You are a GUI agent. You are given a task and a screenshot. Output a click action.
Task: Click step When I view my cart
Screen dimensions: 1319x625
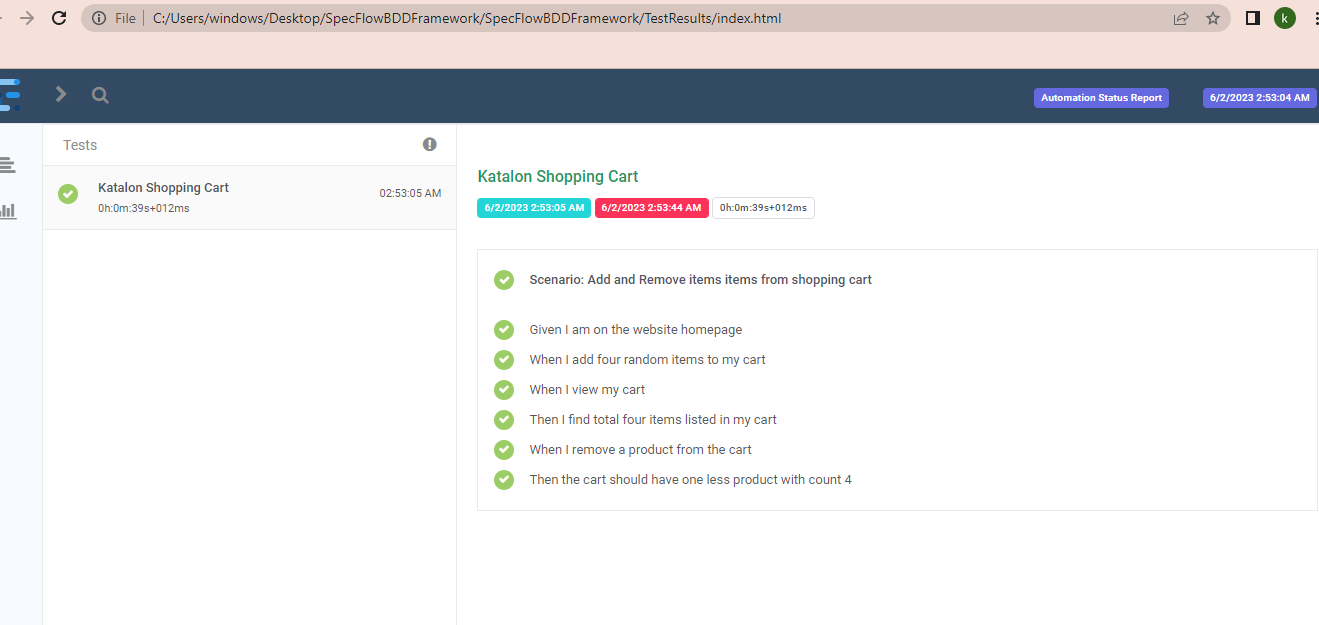pyautogui.click(x=588, y=390)
